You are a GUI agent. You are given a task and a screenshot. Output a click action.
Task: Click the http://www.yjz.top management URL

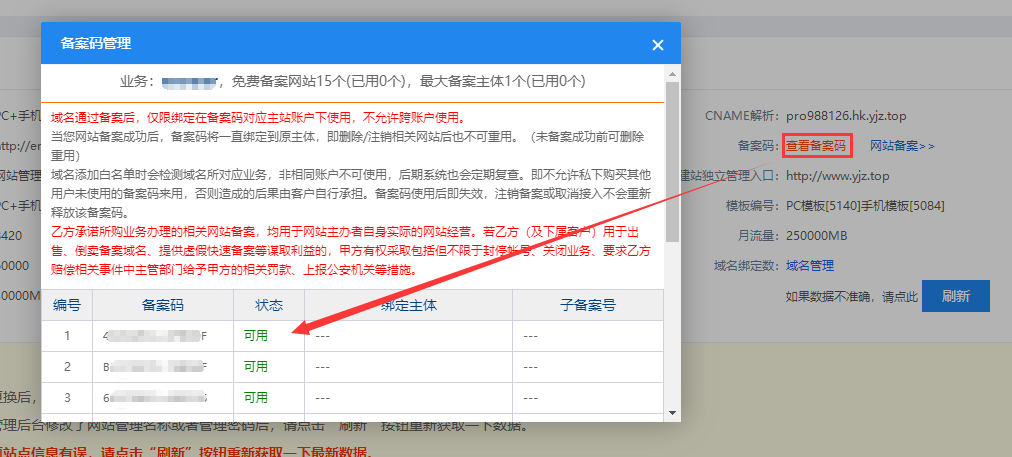point(837,176)
